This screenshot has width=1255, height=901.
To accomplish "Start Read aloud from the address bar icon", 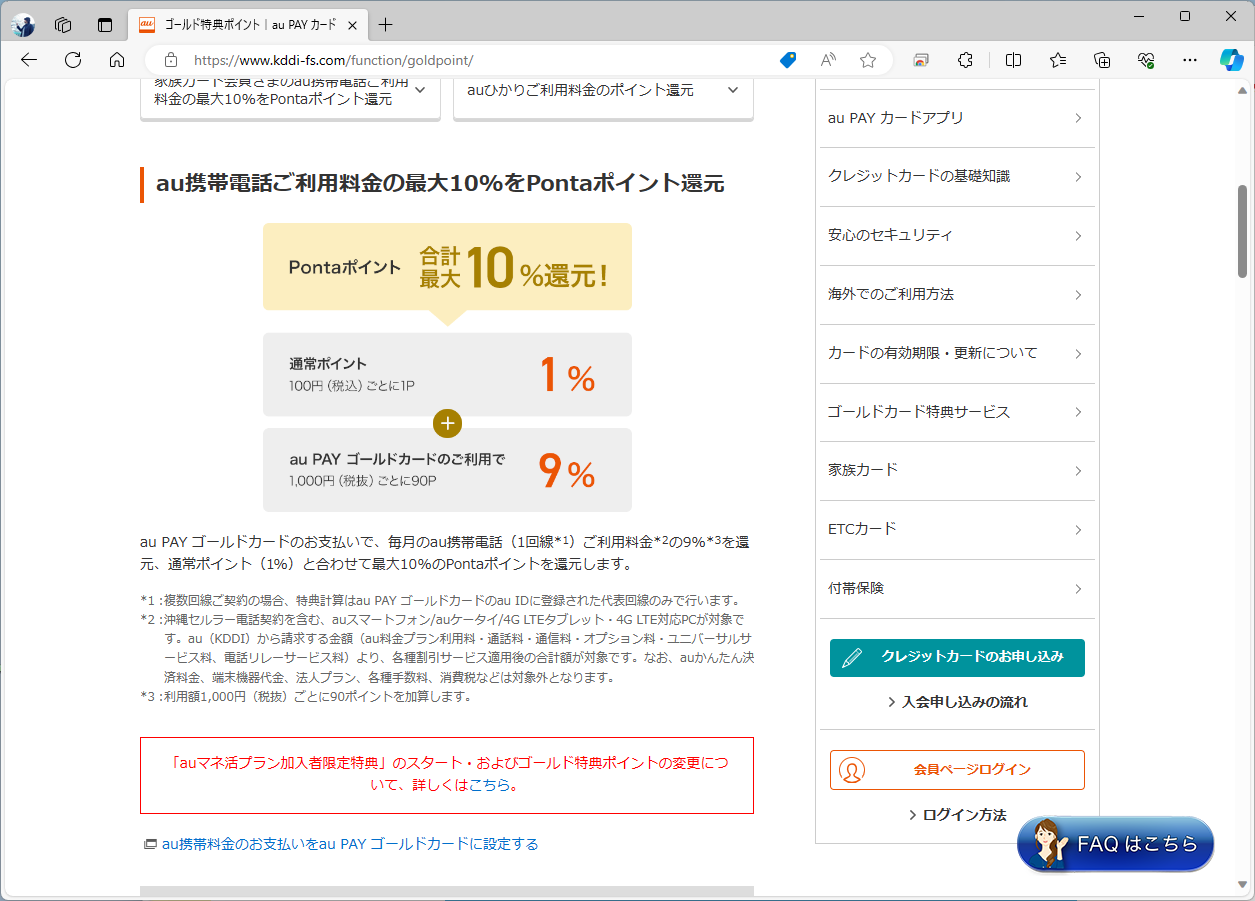I will (x=827, y=60).
